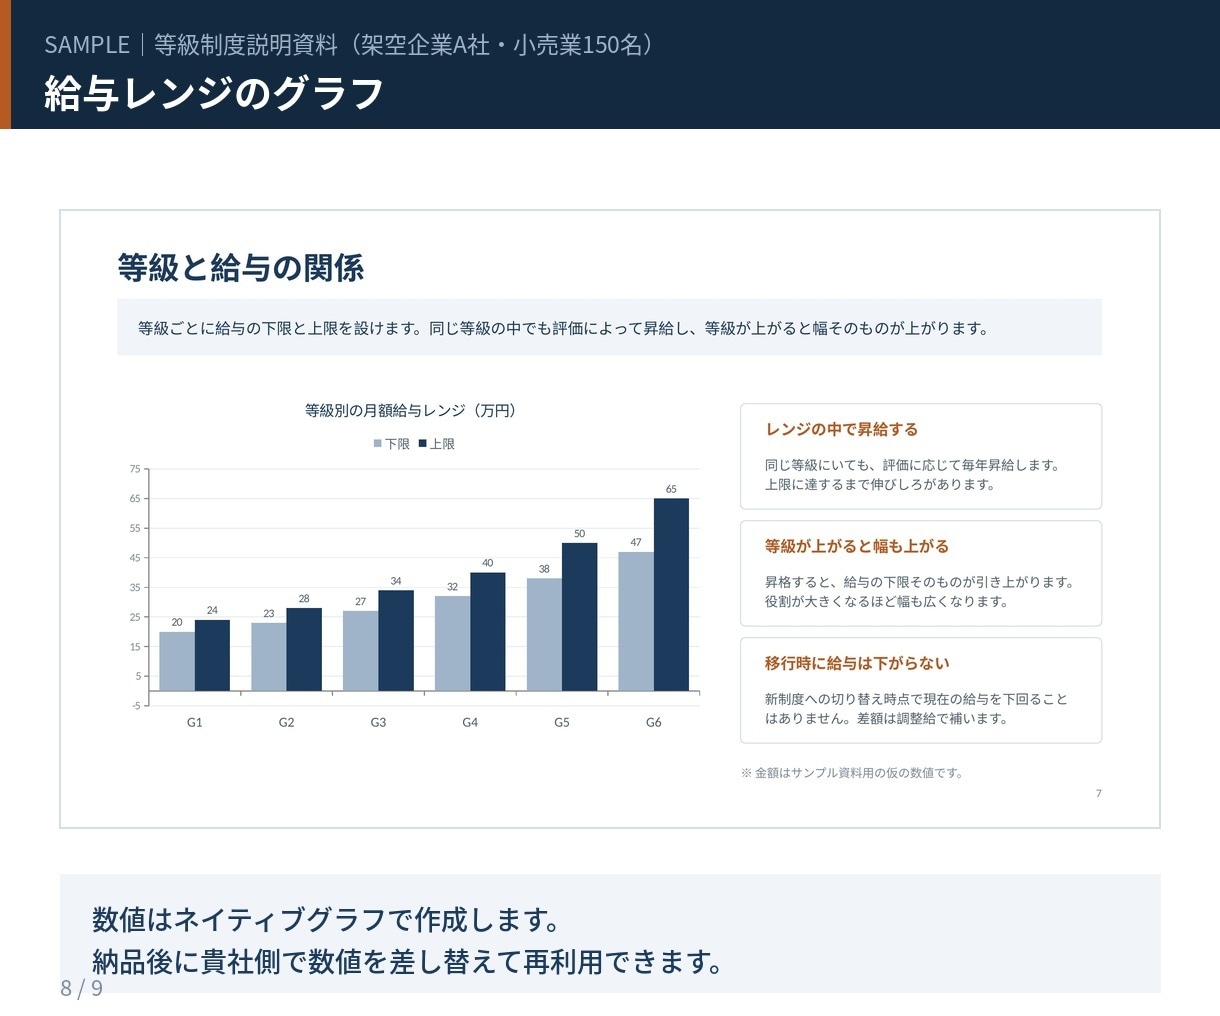Viewport: 1220px width, 1016px height.
Task: Click the -5 tick on the y-axis
Action: point(136,706)
